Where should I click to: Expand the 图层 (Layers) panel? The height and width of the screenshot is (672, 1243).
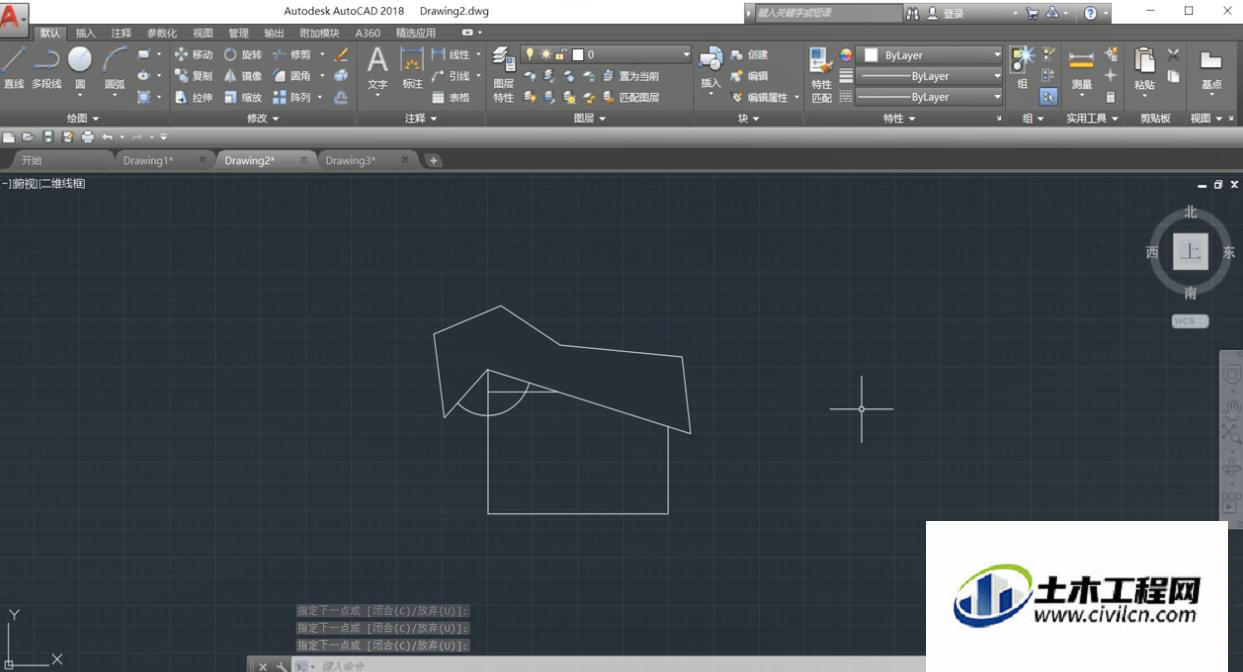click(590, 118)
